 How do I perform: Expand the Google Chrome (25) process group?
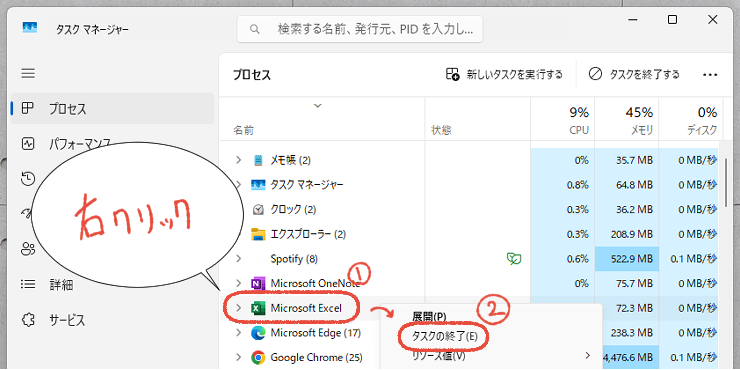click(239, 357)
